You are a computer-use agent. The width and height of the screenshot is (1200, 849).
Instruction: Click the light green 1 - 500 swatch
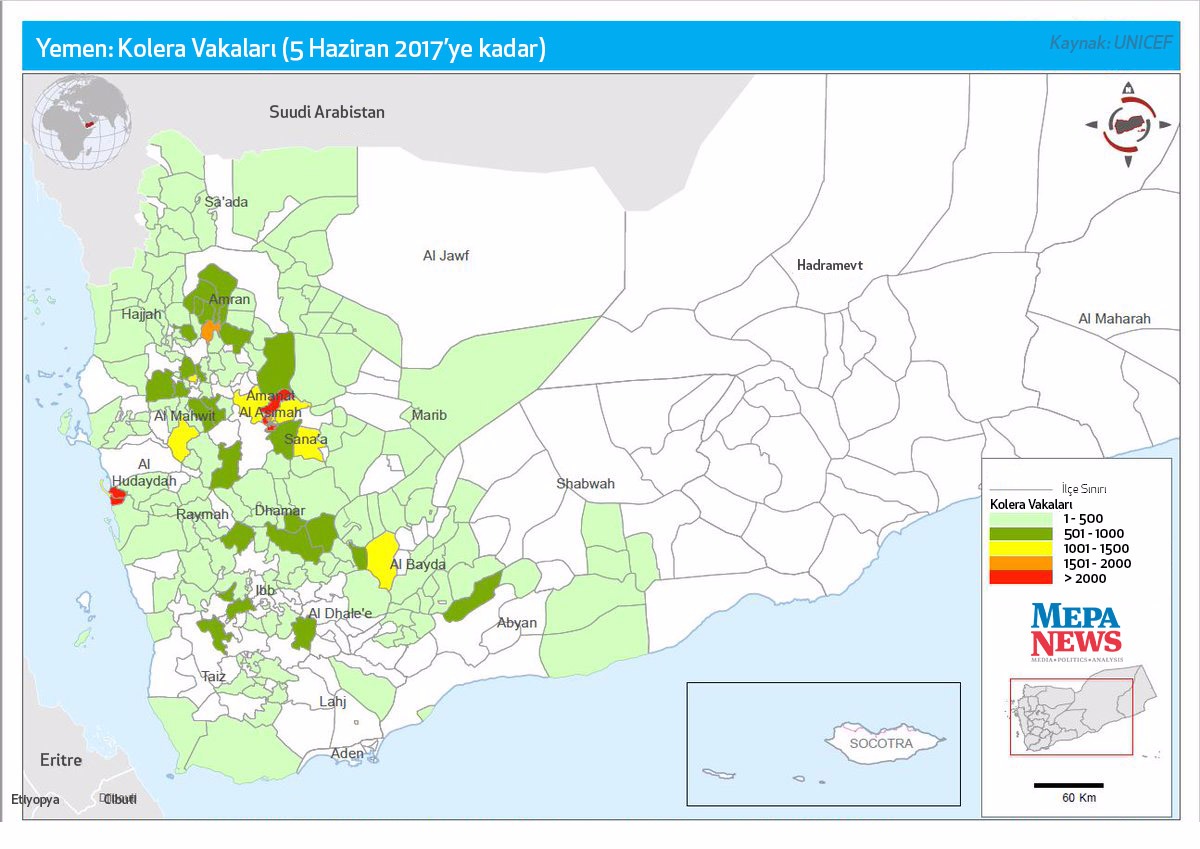(x=1020, y=519)
